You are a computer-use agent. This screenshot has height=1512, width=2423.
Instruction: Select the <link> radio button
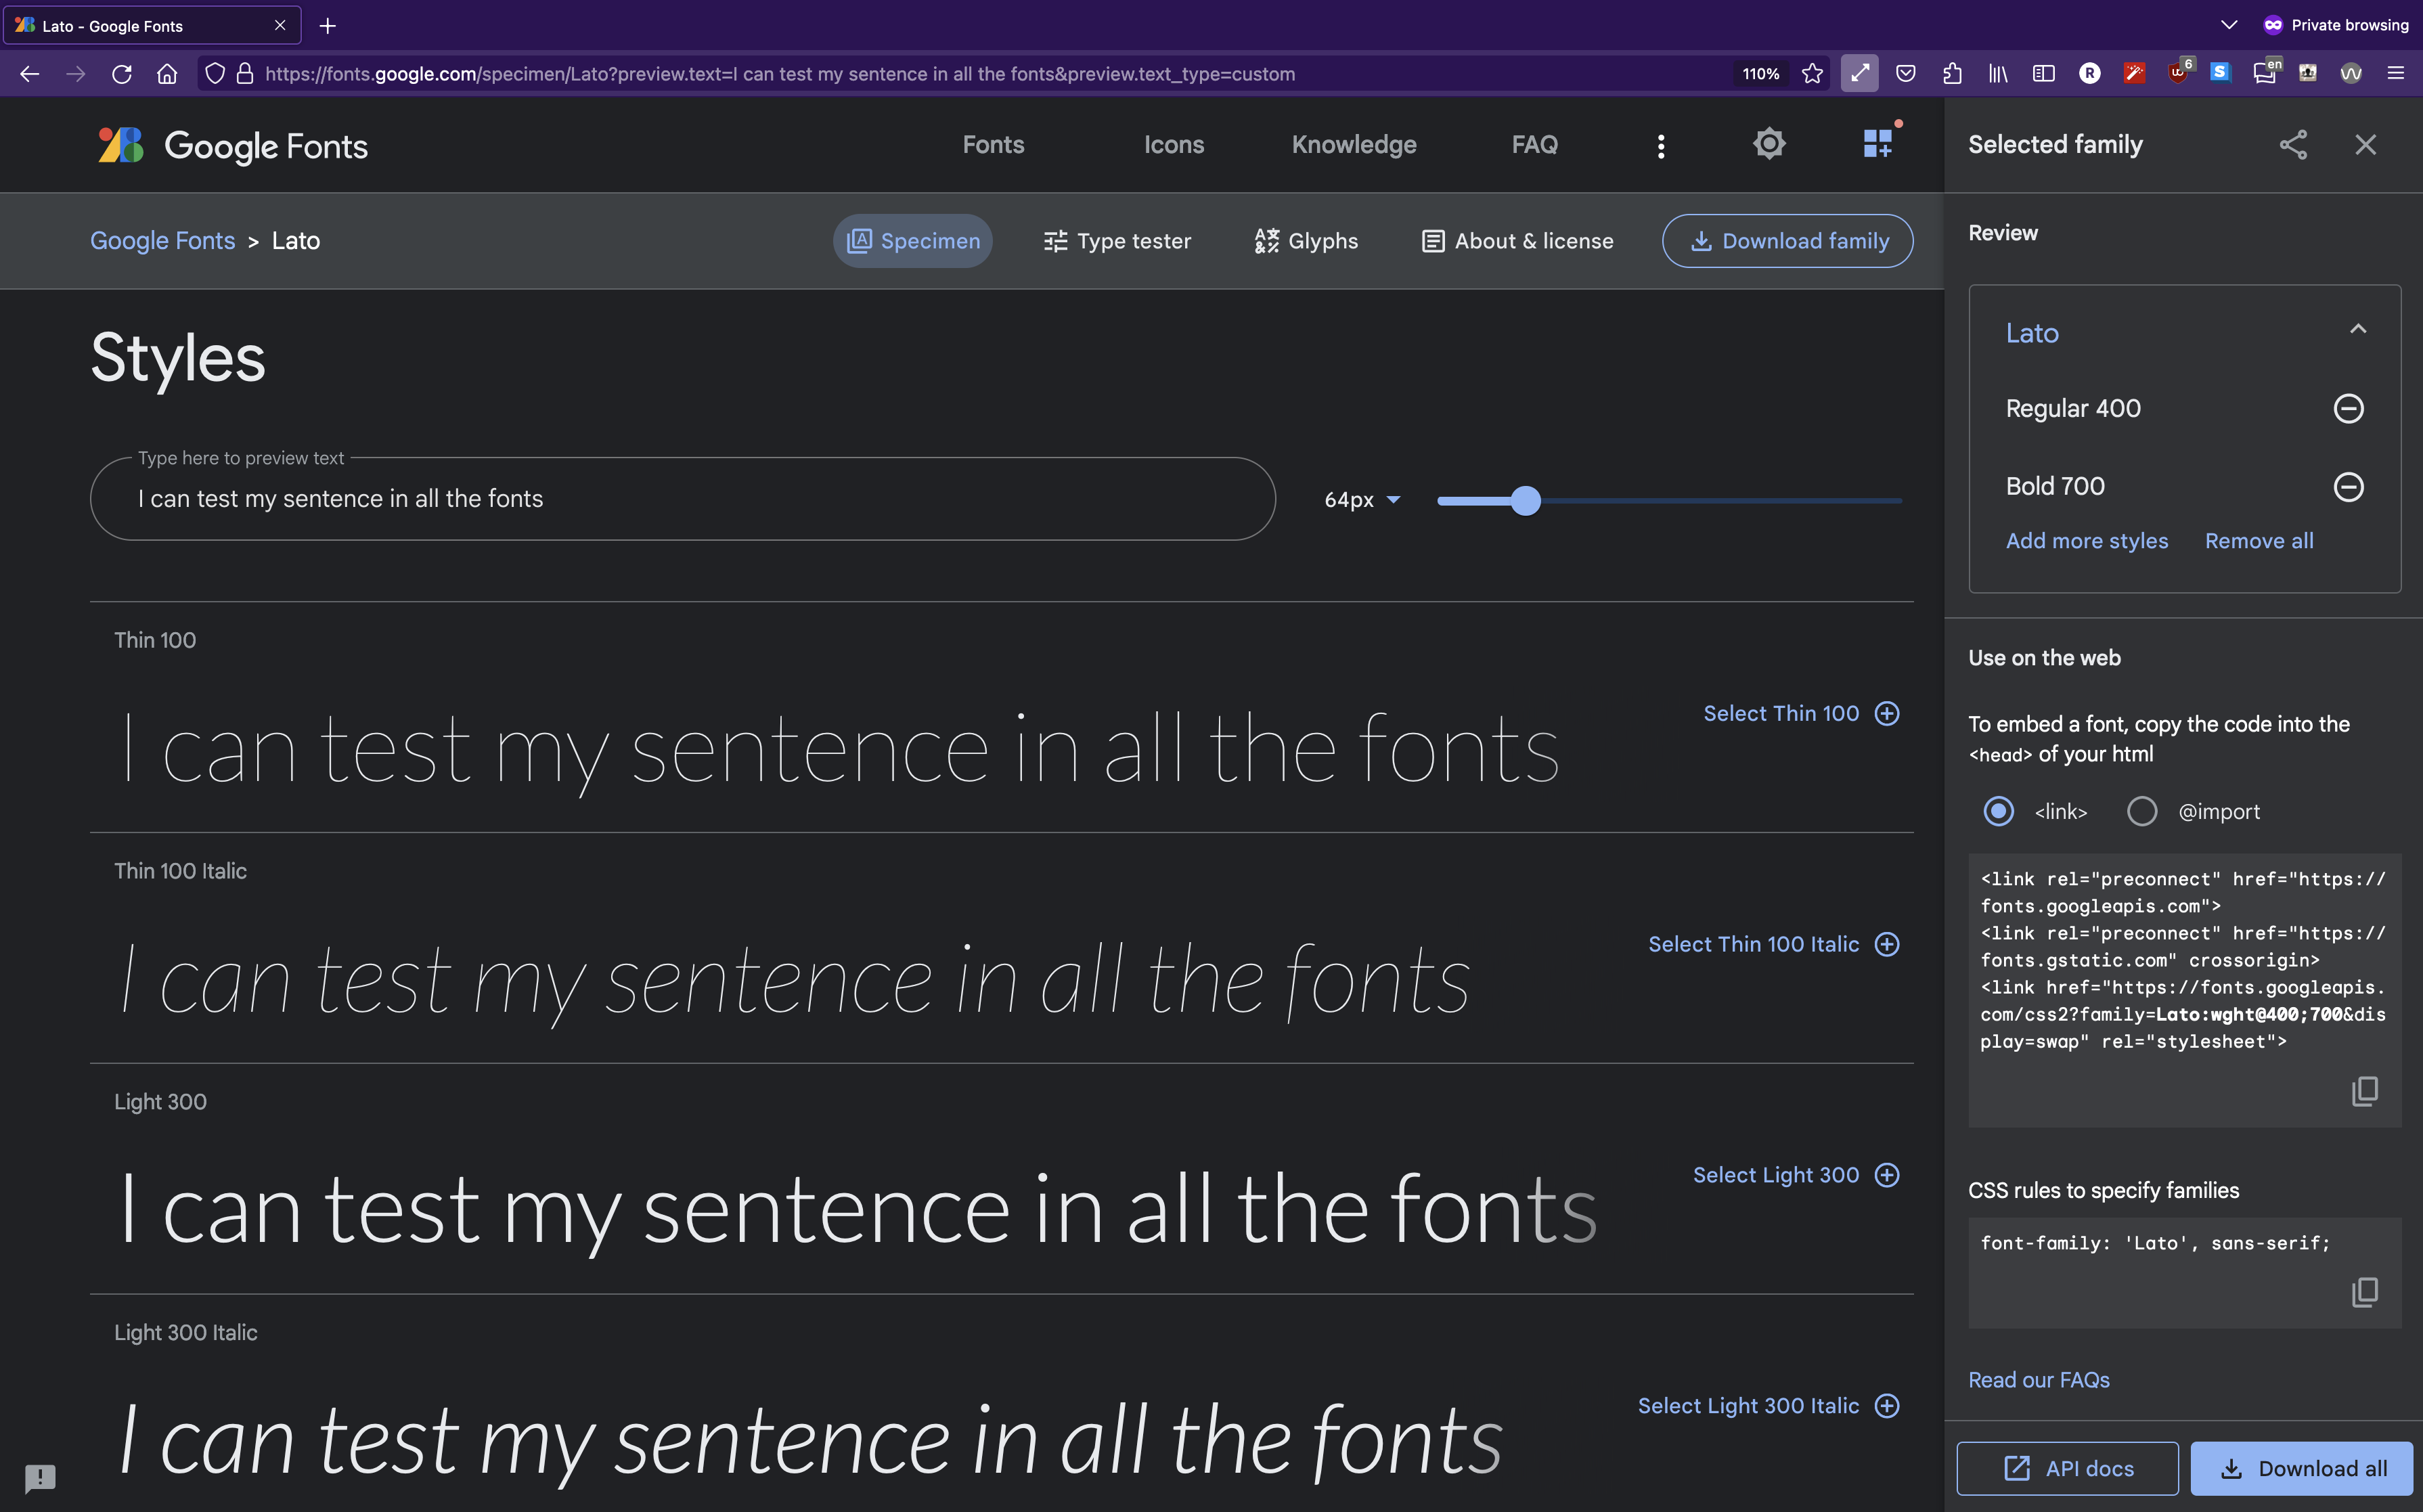[1998, 811]
